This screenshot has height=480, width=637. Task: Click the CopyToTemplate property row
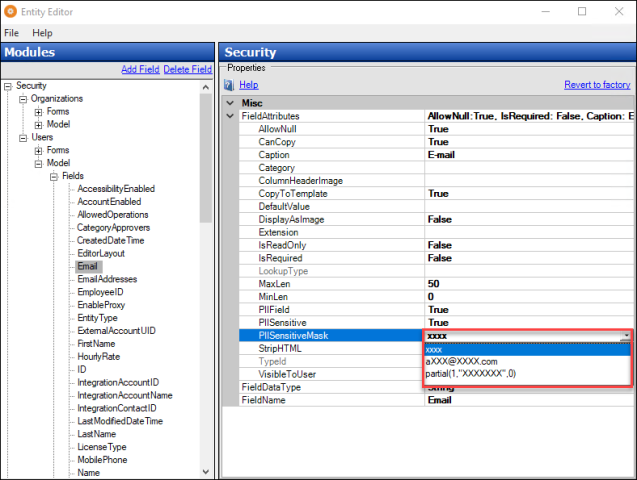[436, 194]
